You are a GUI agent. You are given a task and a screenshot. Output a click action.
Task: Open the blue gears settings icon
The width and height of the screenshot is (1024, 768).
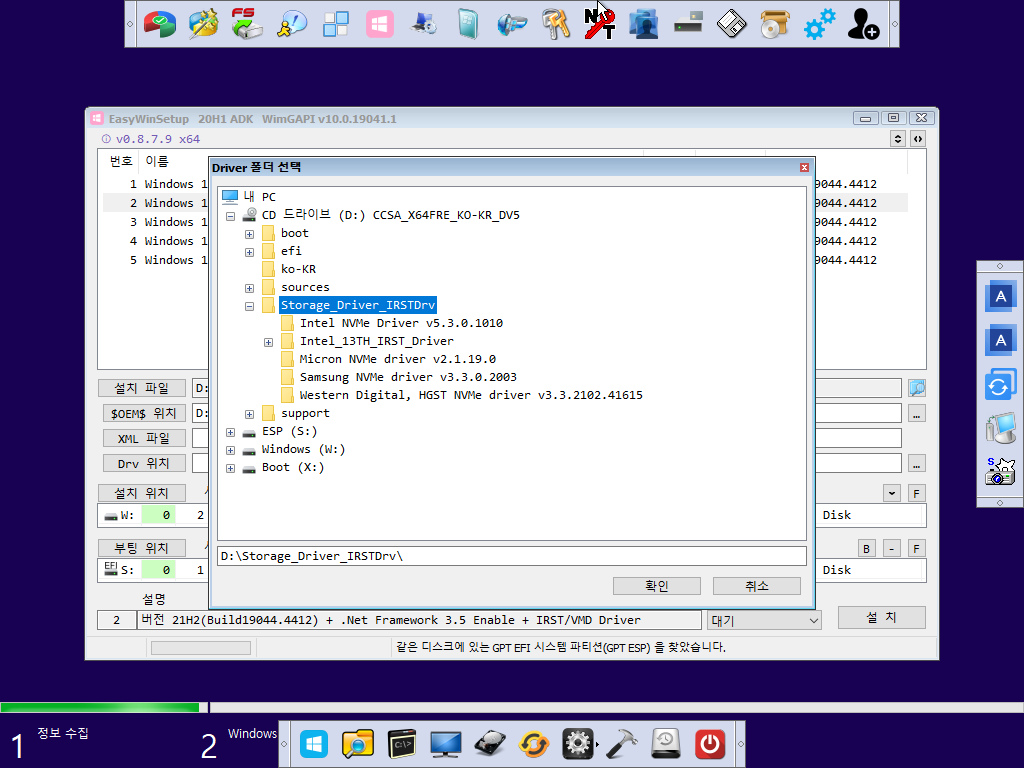819,24
